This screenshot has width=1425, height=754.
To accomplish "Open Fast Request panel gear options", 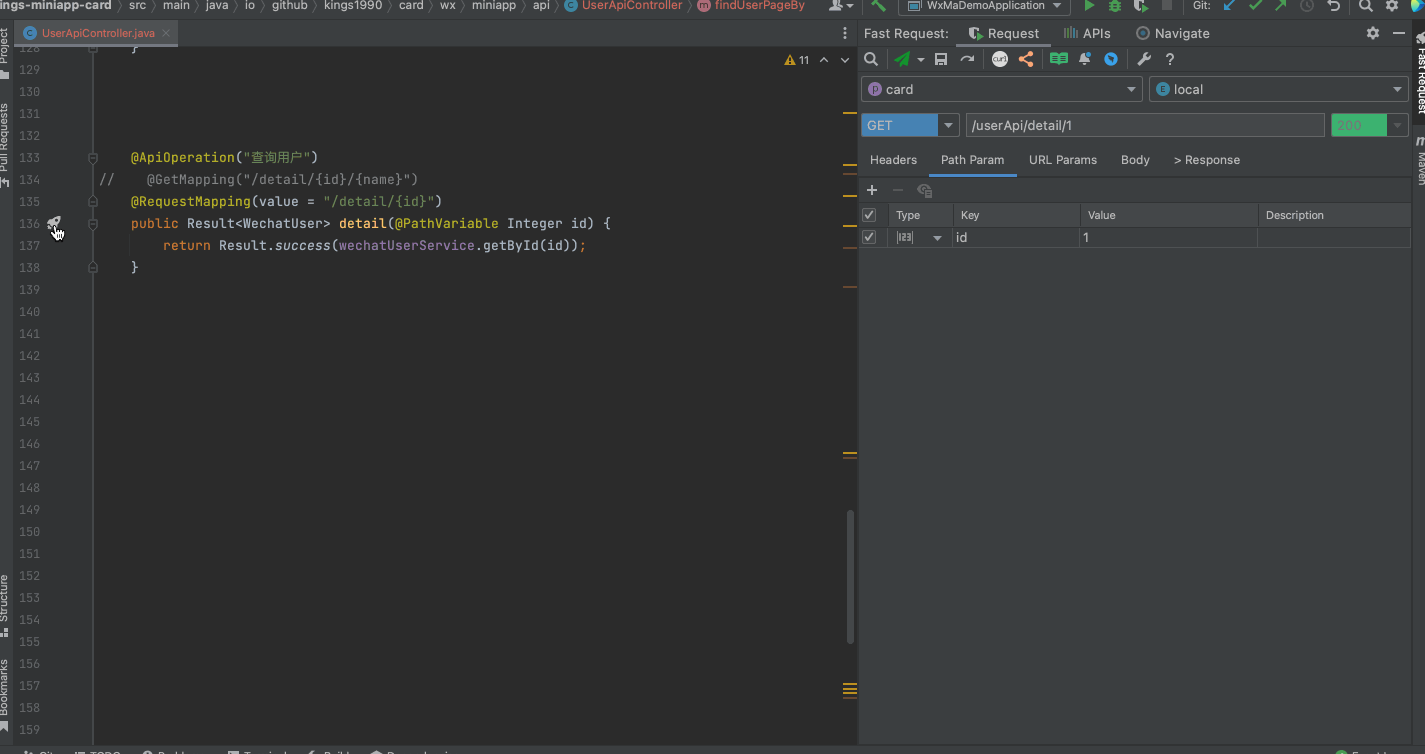I will click(x=1373, y=33).
